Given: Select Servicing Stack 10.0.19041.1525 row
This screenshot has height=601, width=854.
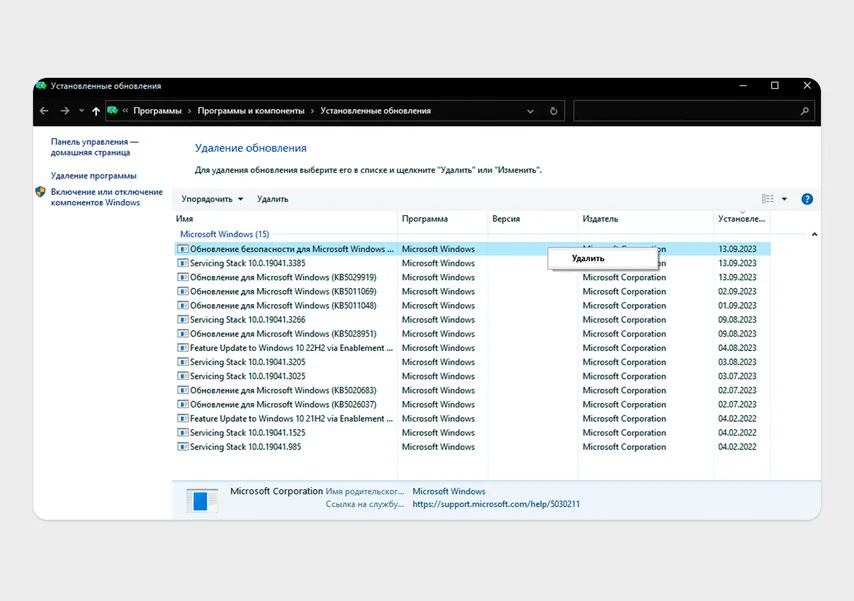Looking at the screenshot, I should point(472,433).
